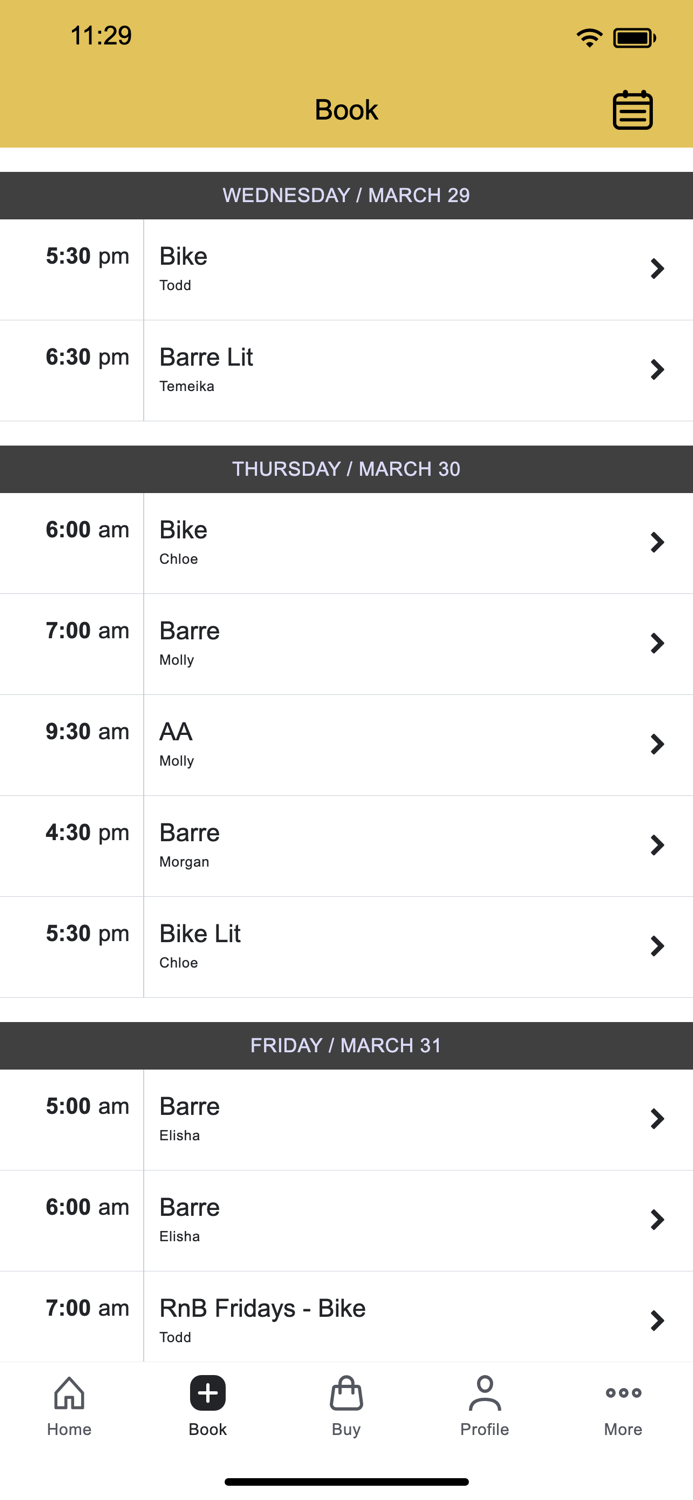Select the Home icon in bottom navigation
Viewport: 693px width, 1500px height.
click(68, 1404)
